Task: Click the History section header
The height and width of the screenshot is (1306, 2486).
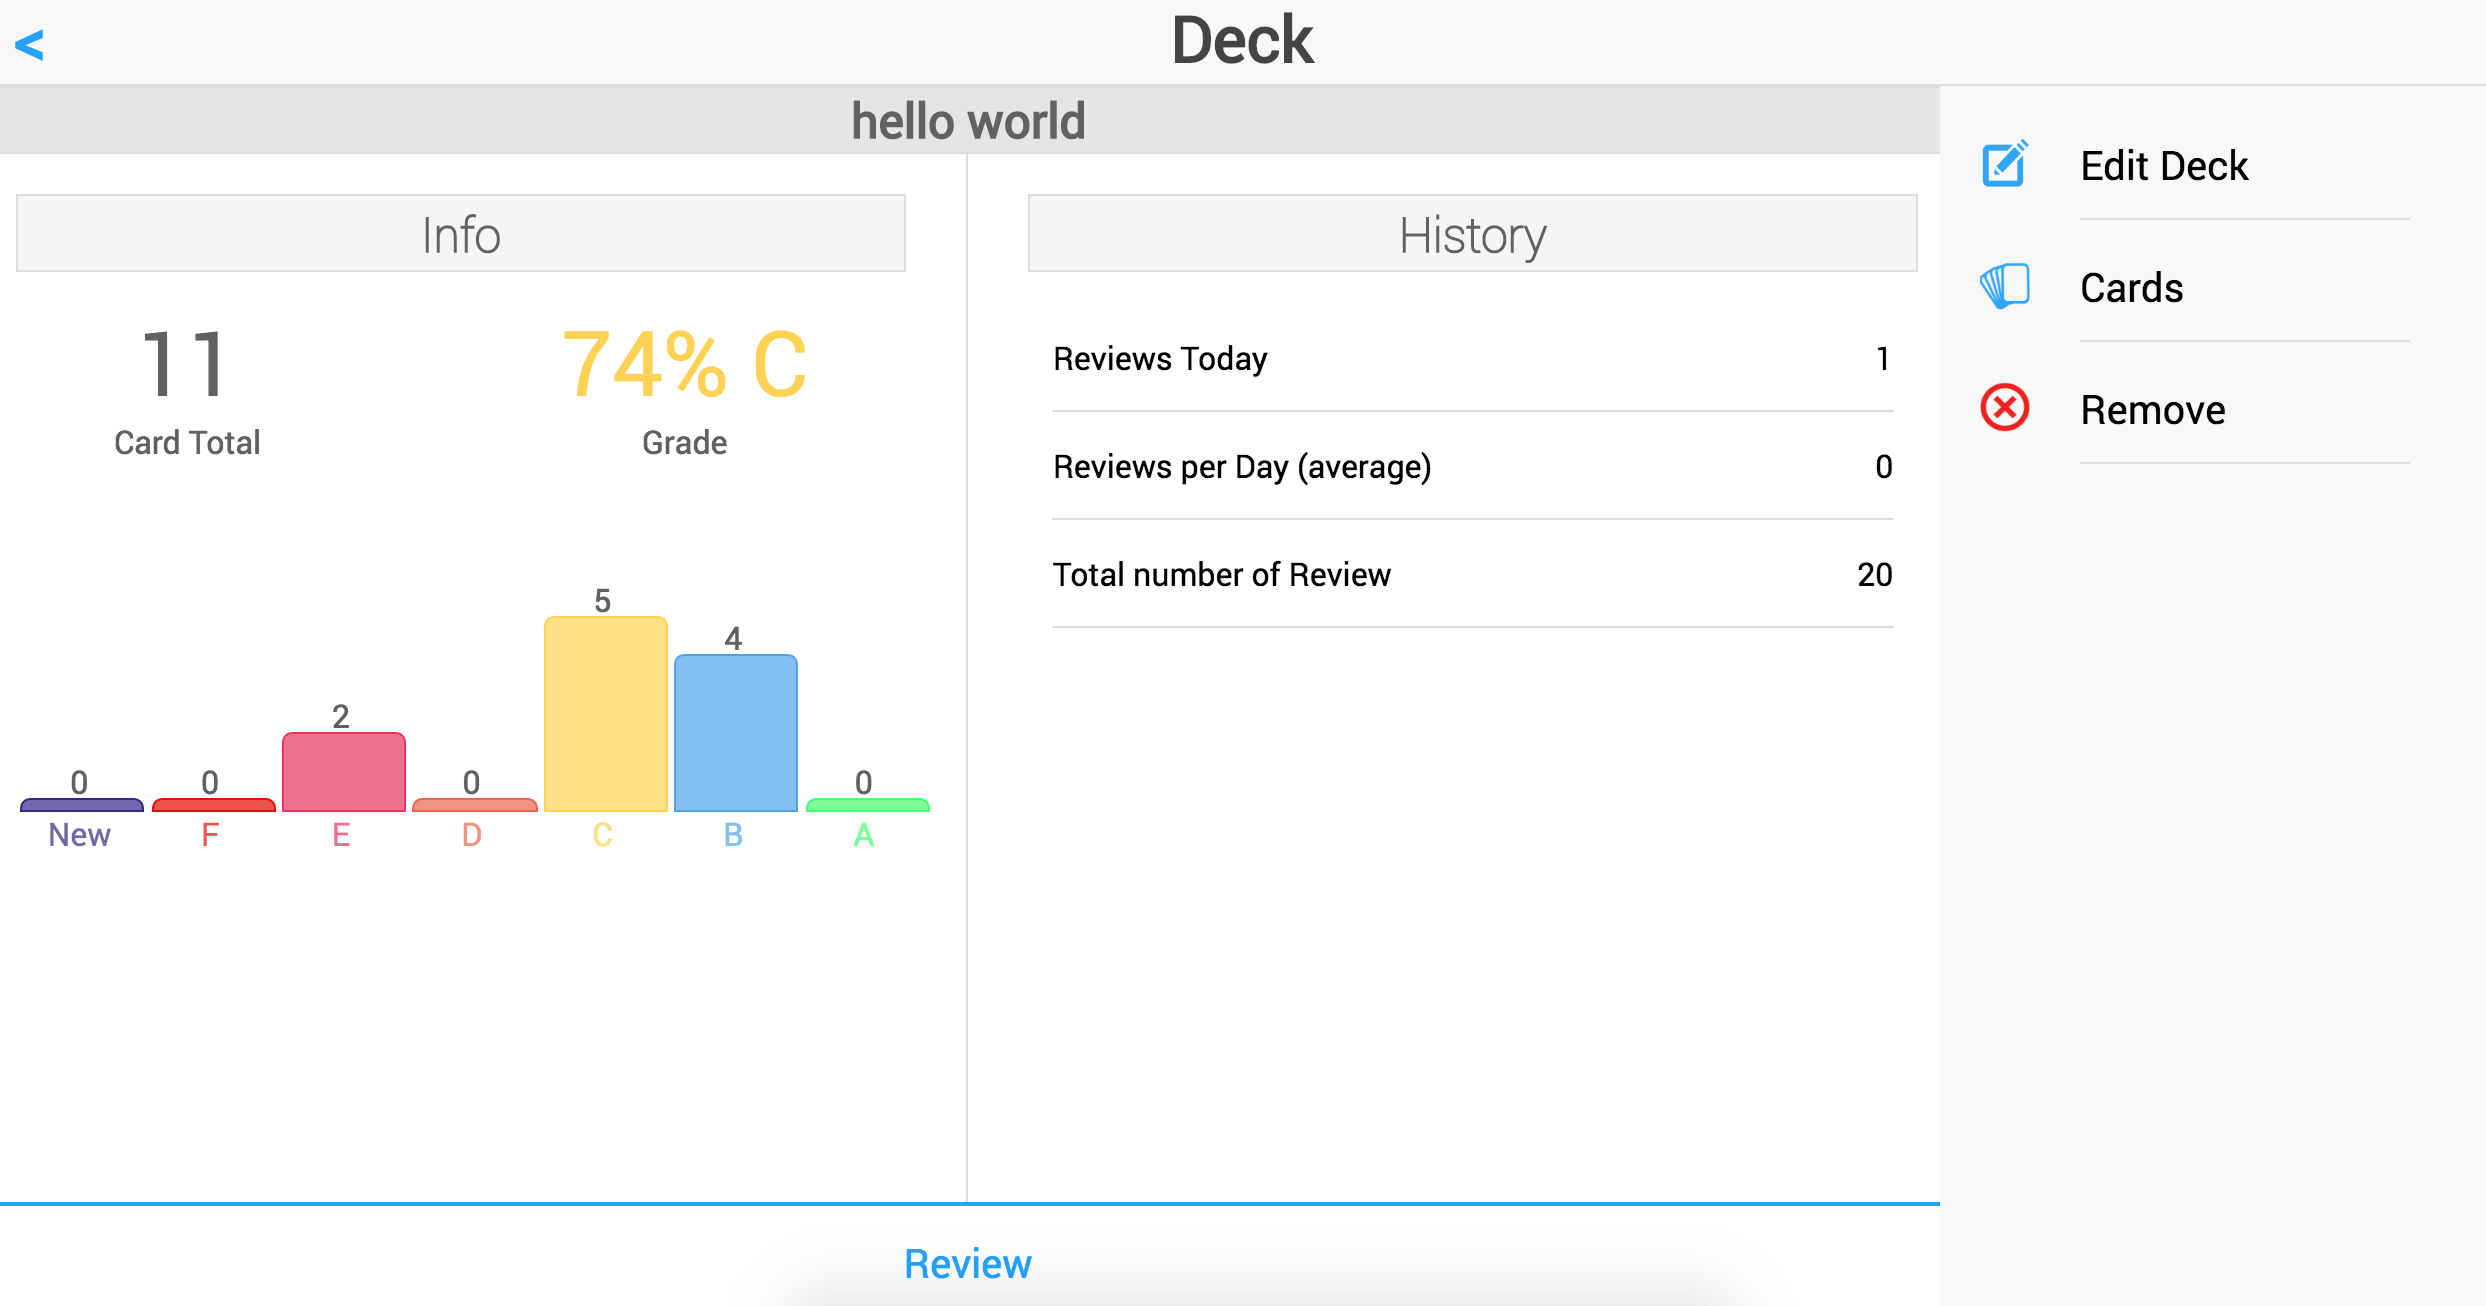Action: point(1472,234)
